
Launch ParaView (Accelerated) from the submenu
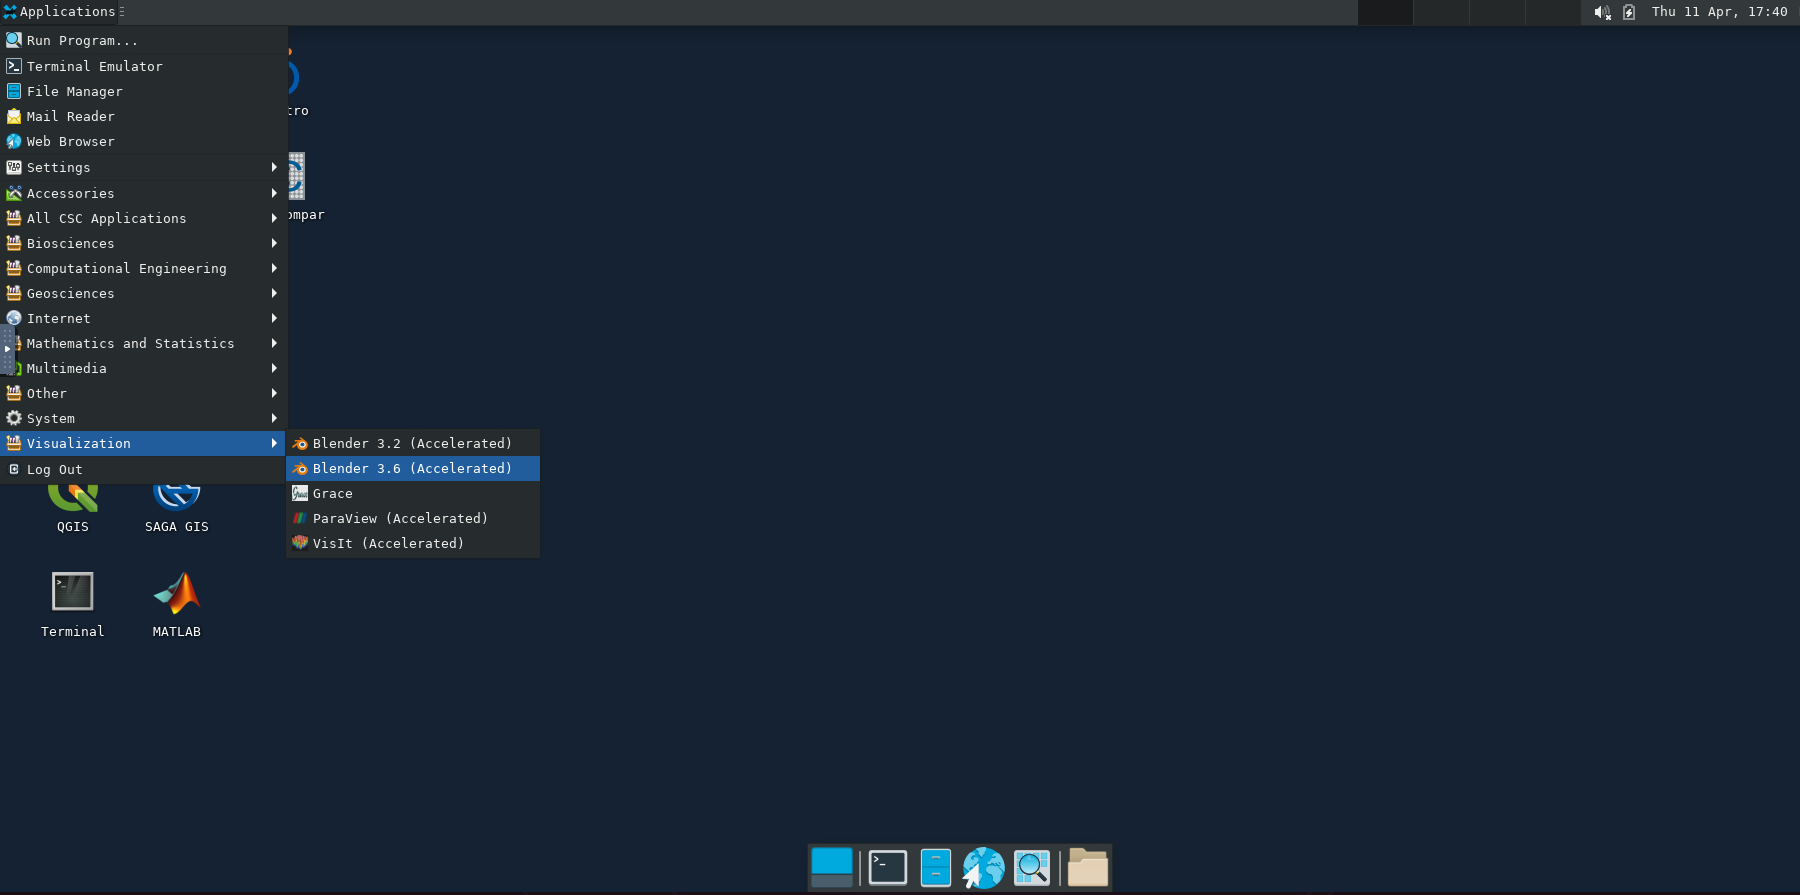click(x=400, y=518)
